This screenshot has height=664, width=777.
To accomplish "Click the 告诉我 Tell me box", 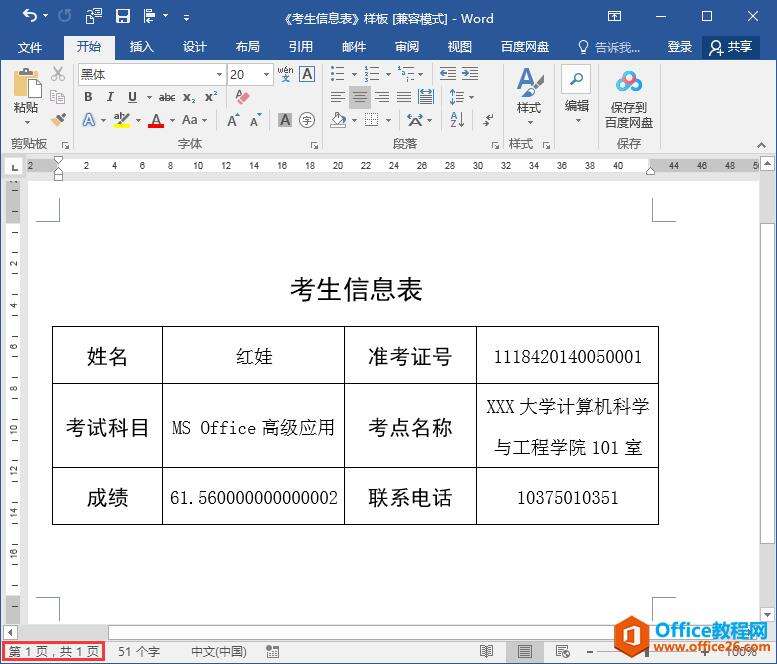I will pyautogui.click(x=609, y=47).
